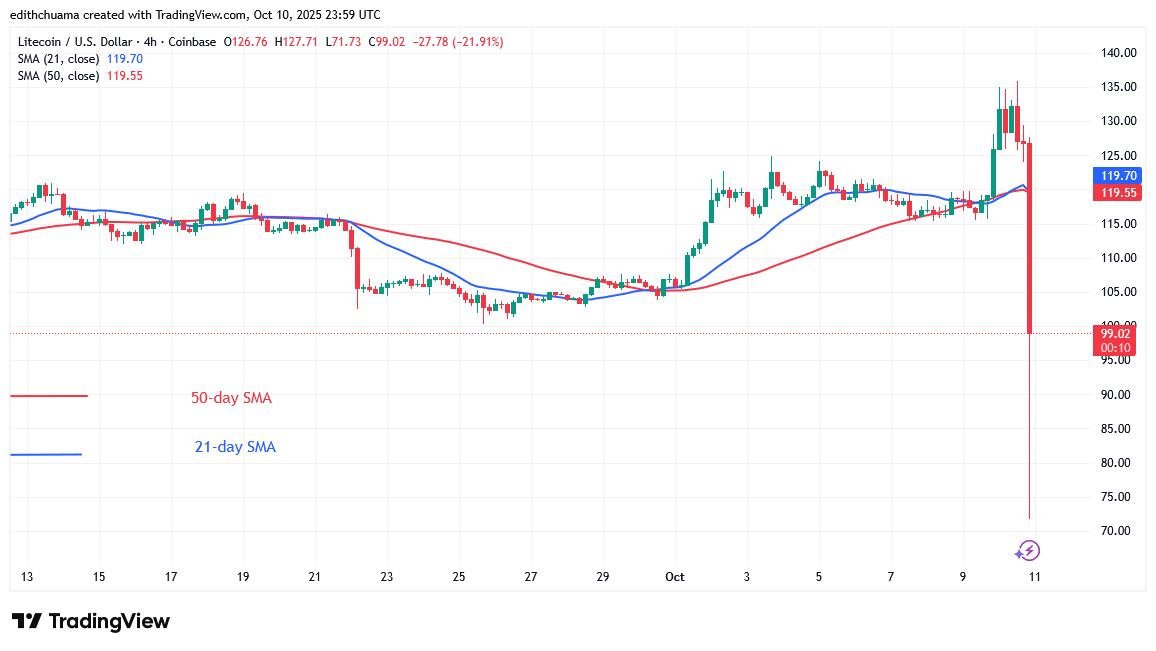Select the SMA (50, close) indicator legend

59,76
